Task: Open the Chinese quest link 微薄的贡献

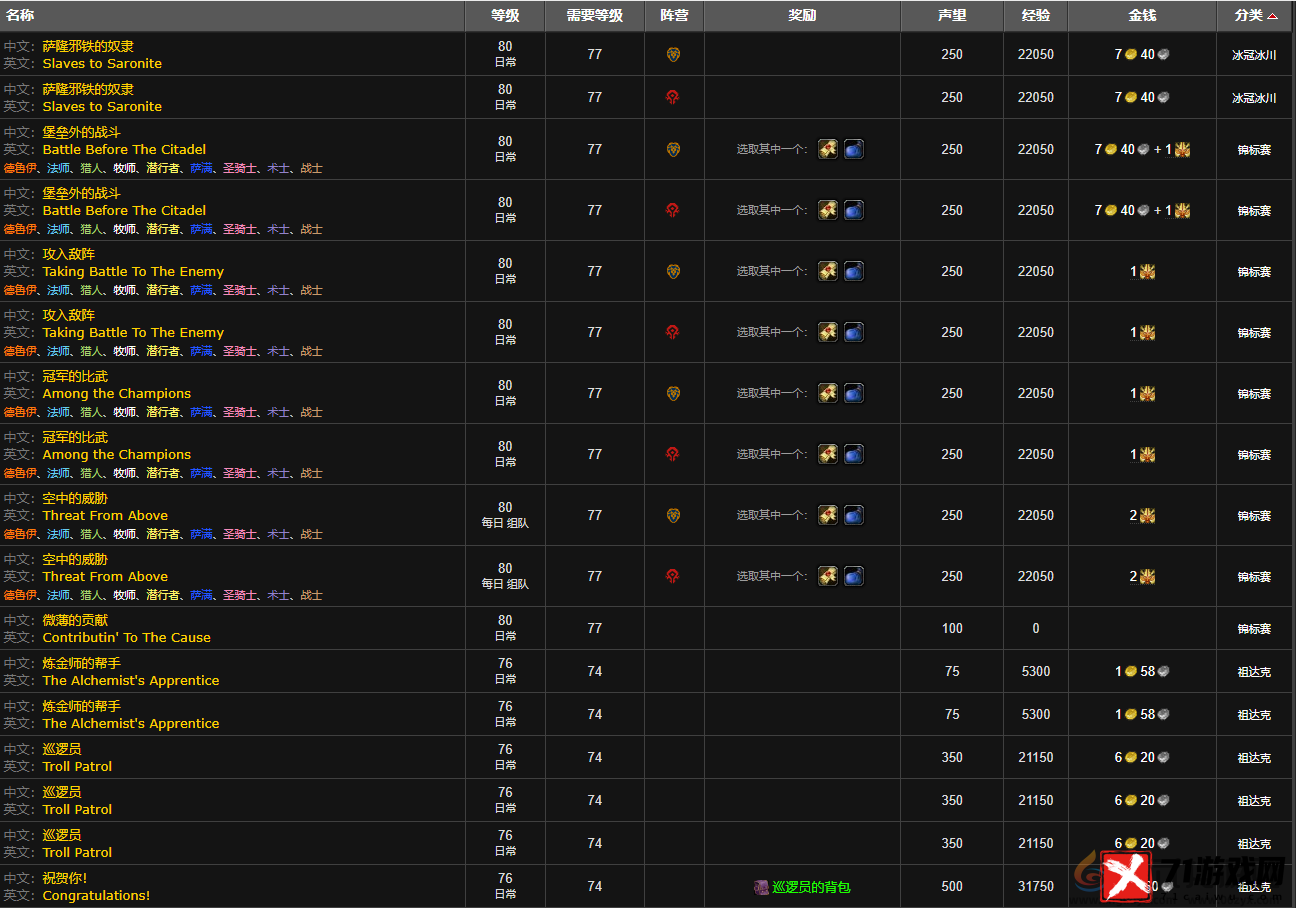Action: [x=75, y=620]
